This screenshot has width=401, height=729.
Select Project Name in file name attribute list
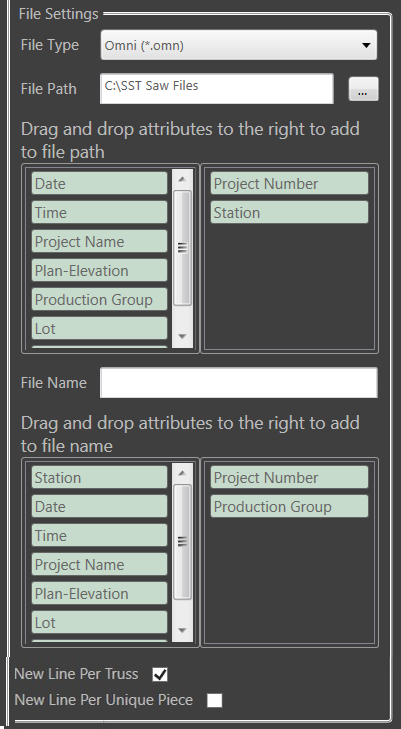(99, 564)
